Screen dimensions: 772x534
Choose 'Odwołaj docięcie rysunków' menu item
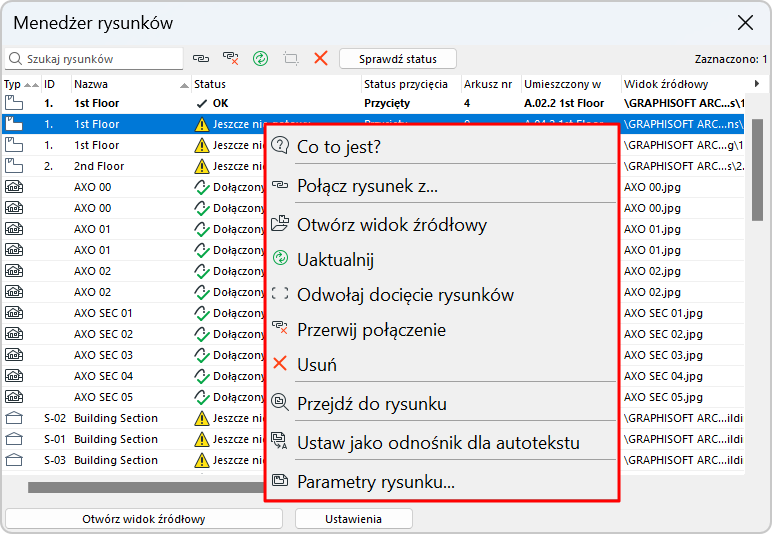pos(442,294)
